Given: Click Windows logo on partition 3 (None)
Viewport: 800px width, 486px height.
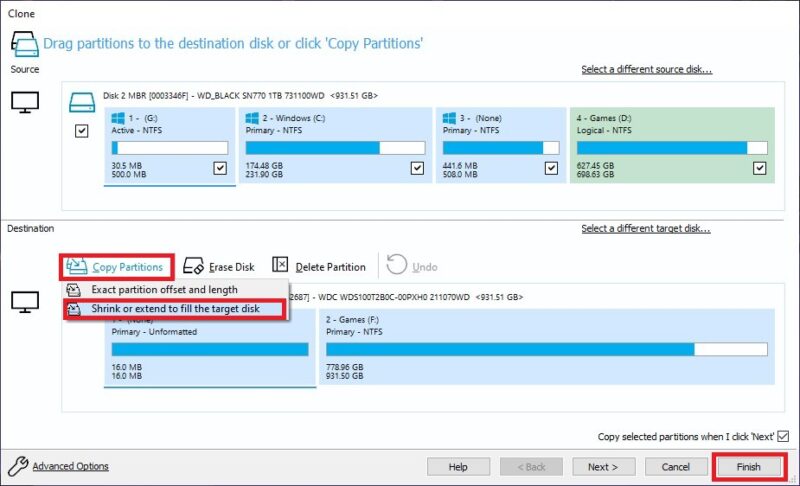Looking at the screenshot, I should tap(449, 118).
